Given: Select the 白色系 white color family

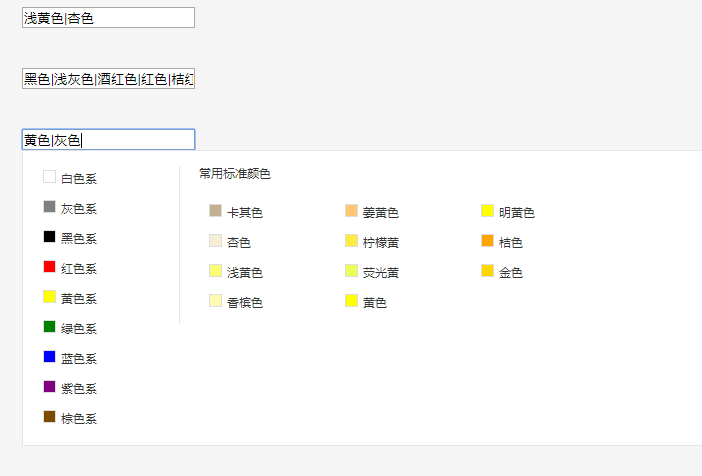Looking at the screenshot, I should [70, 178].
